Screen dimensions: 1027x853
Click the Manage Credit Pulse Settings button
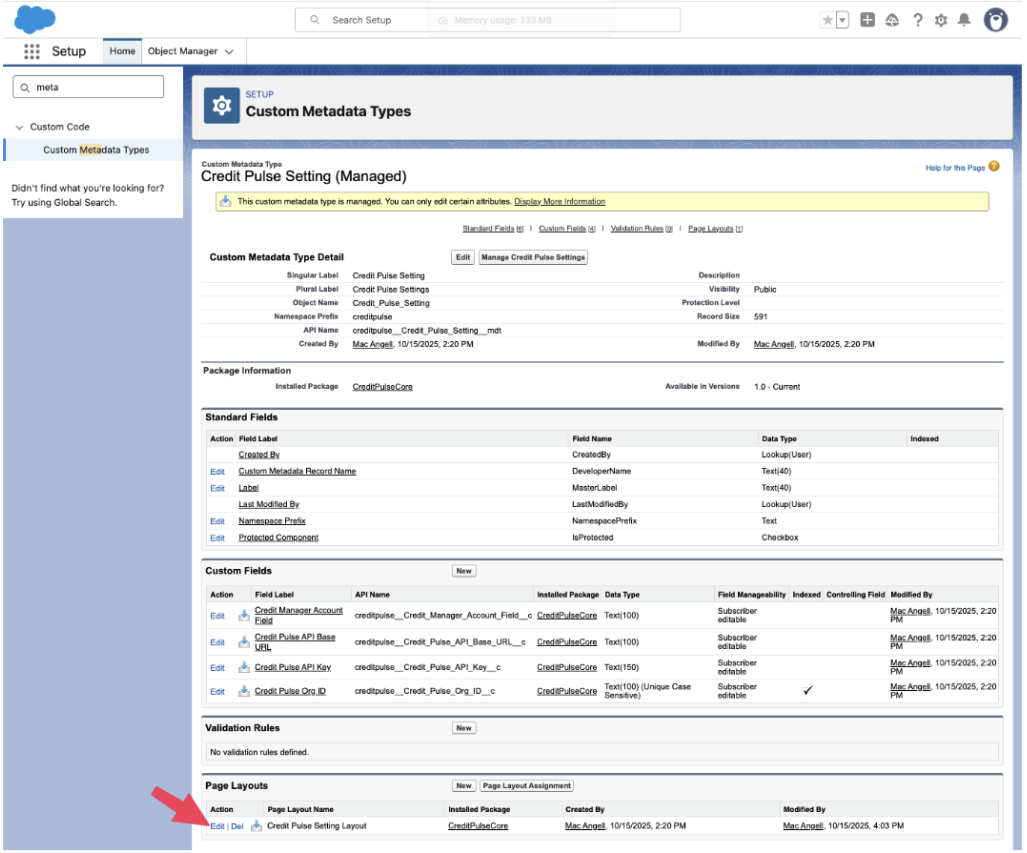[533, 257]
